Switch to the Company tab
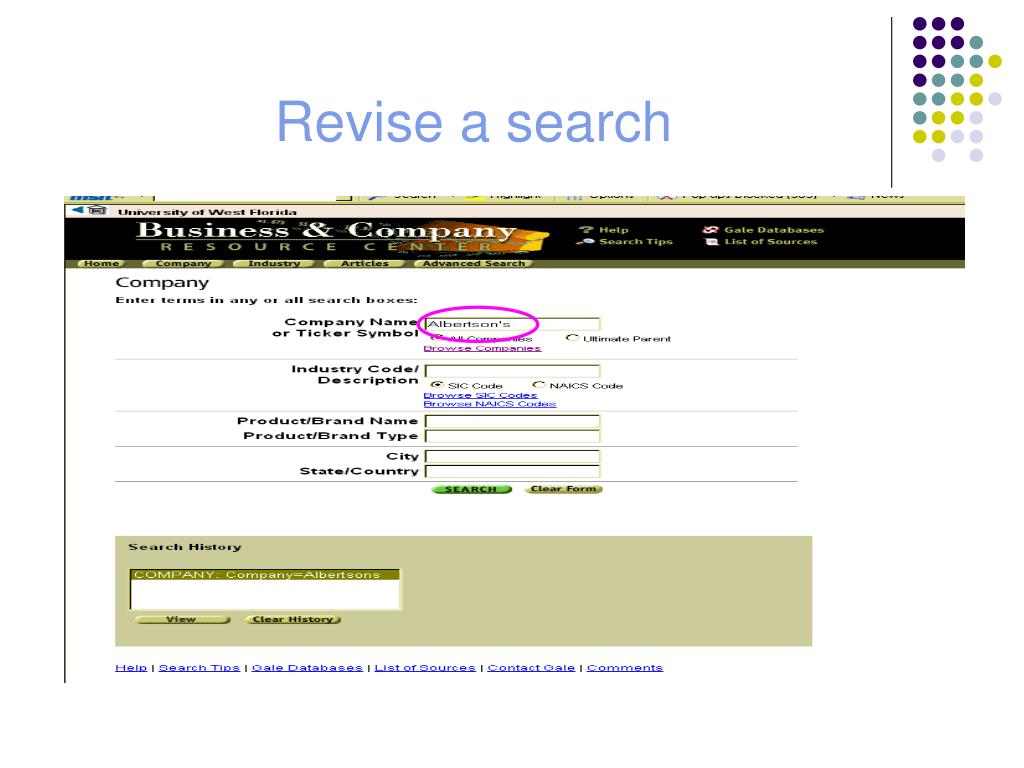Image resolution: width=1024 pixels, height=768 pixels. tap(183, 263)
